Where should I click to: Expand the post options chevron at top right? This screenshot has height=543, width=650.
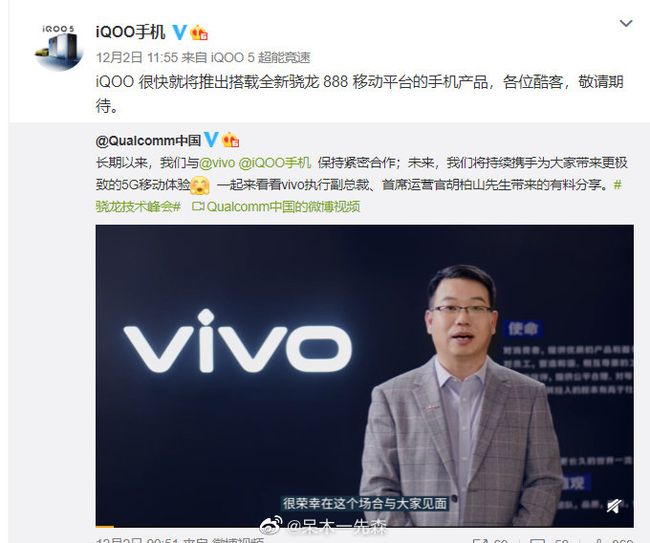pyautogui.click(x=626, y=24)
